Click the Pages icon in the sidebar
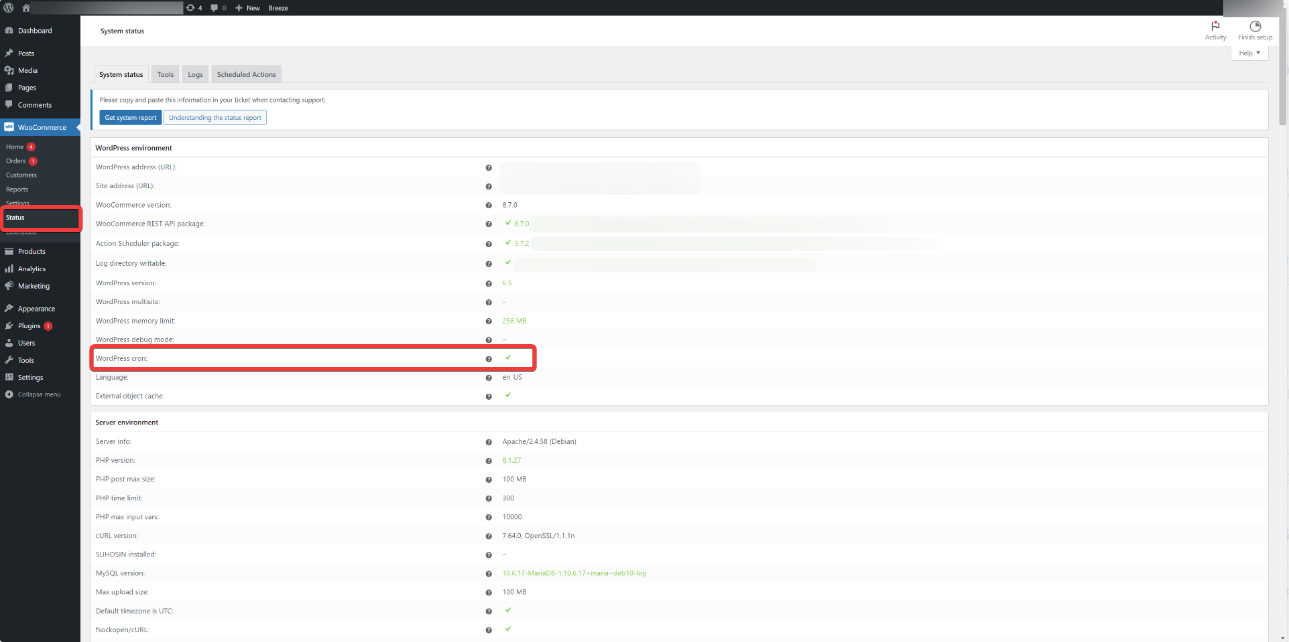 click(x=9, y=87)
